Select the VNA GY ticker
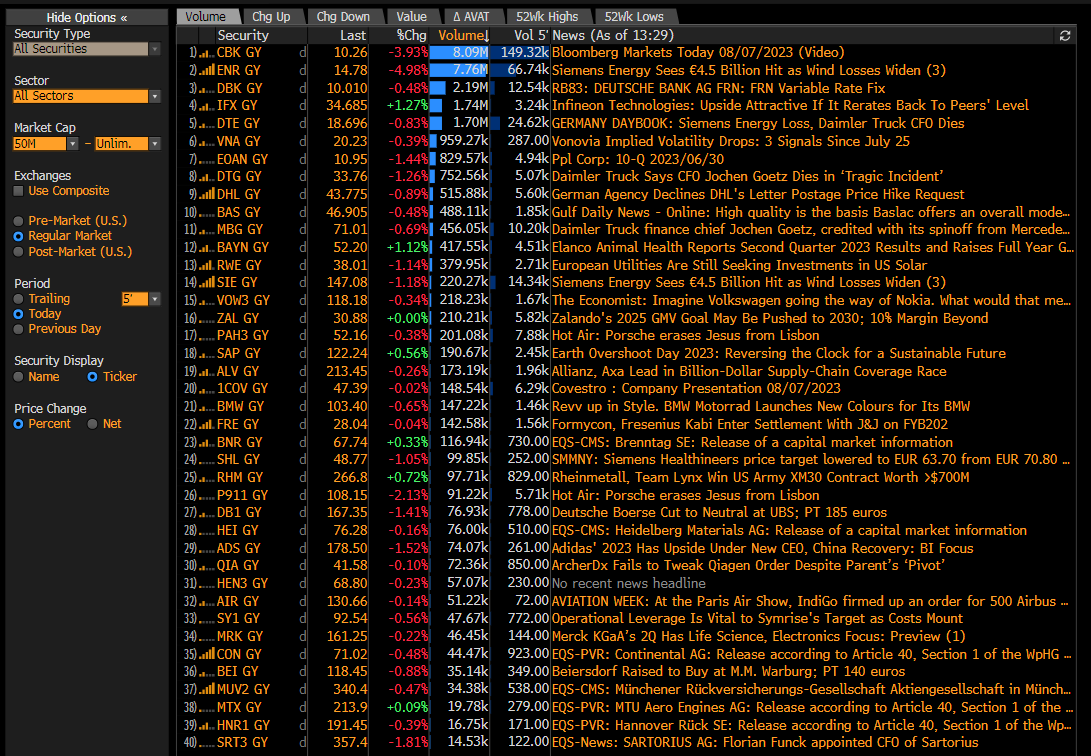 coord(238,141)
